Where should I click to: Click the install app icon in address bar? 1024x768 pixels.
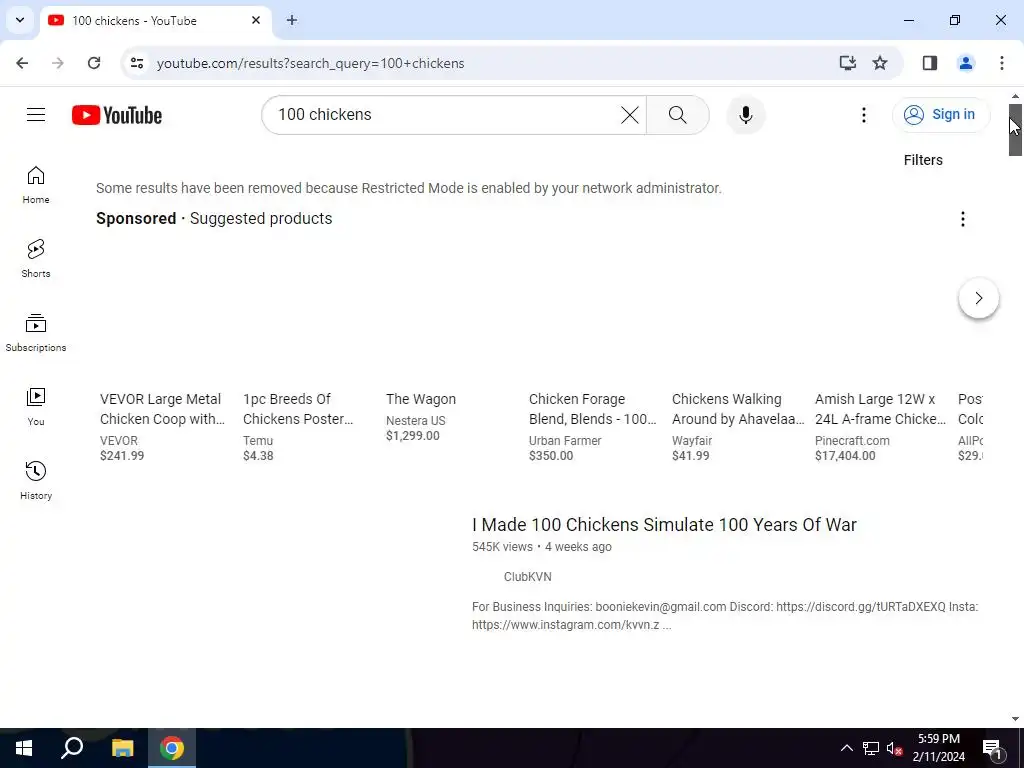click(x=847, y=63)
